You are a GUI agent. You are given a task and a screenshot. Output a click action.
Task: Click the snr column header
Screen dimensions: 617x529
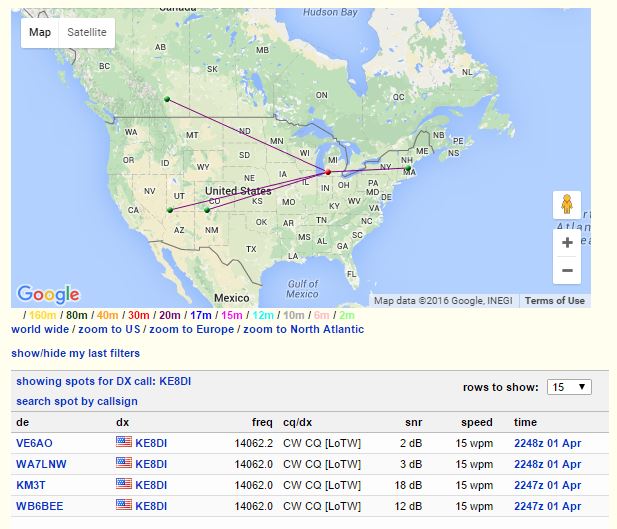pos(413,422)
